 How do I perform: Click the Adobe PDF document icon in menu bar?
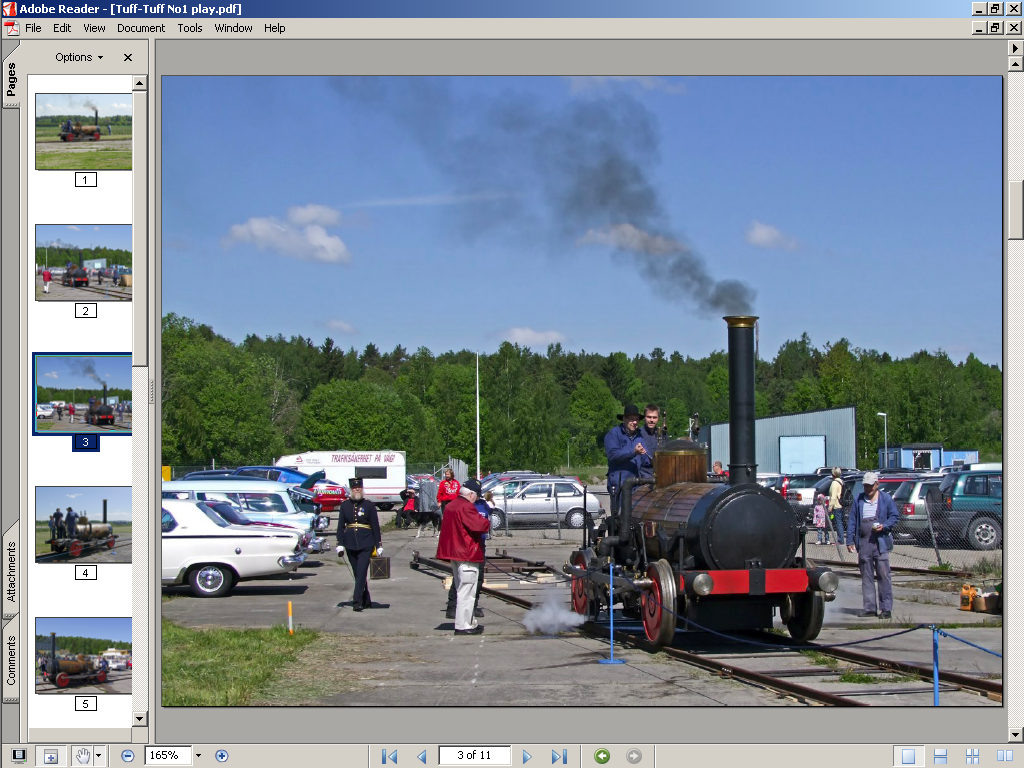[x=12, y=28]
